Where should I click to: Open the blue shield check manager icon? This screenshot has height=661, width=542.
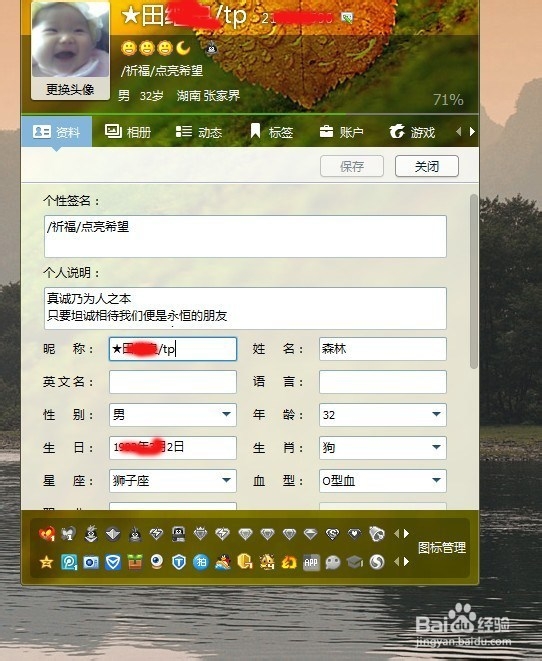click(x=113, y=562)
